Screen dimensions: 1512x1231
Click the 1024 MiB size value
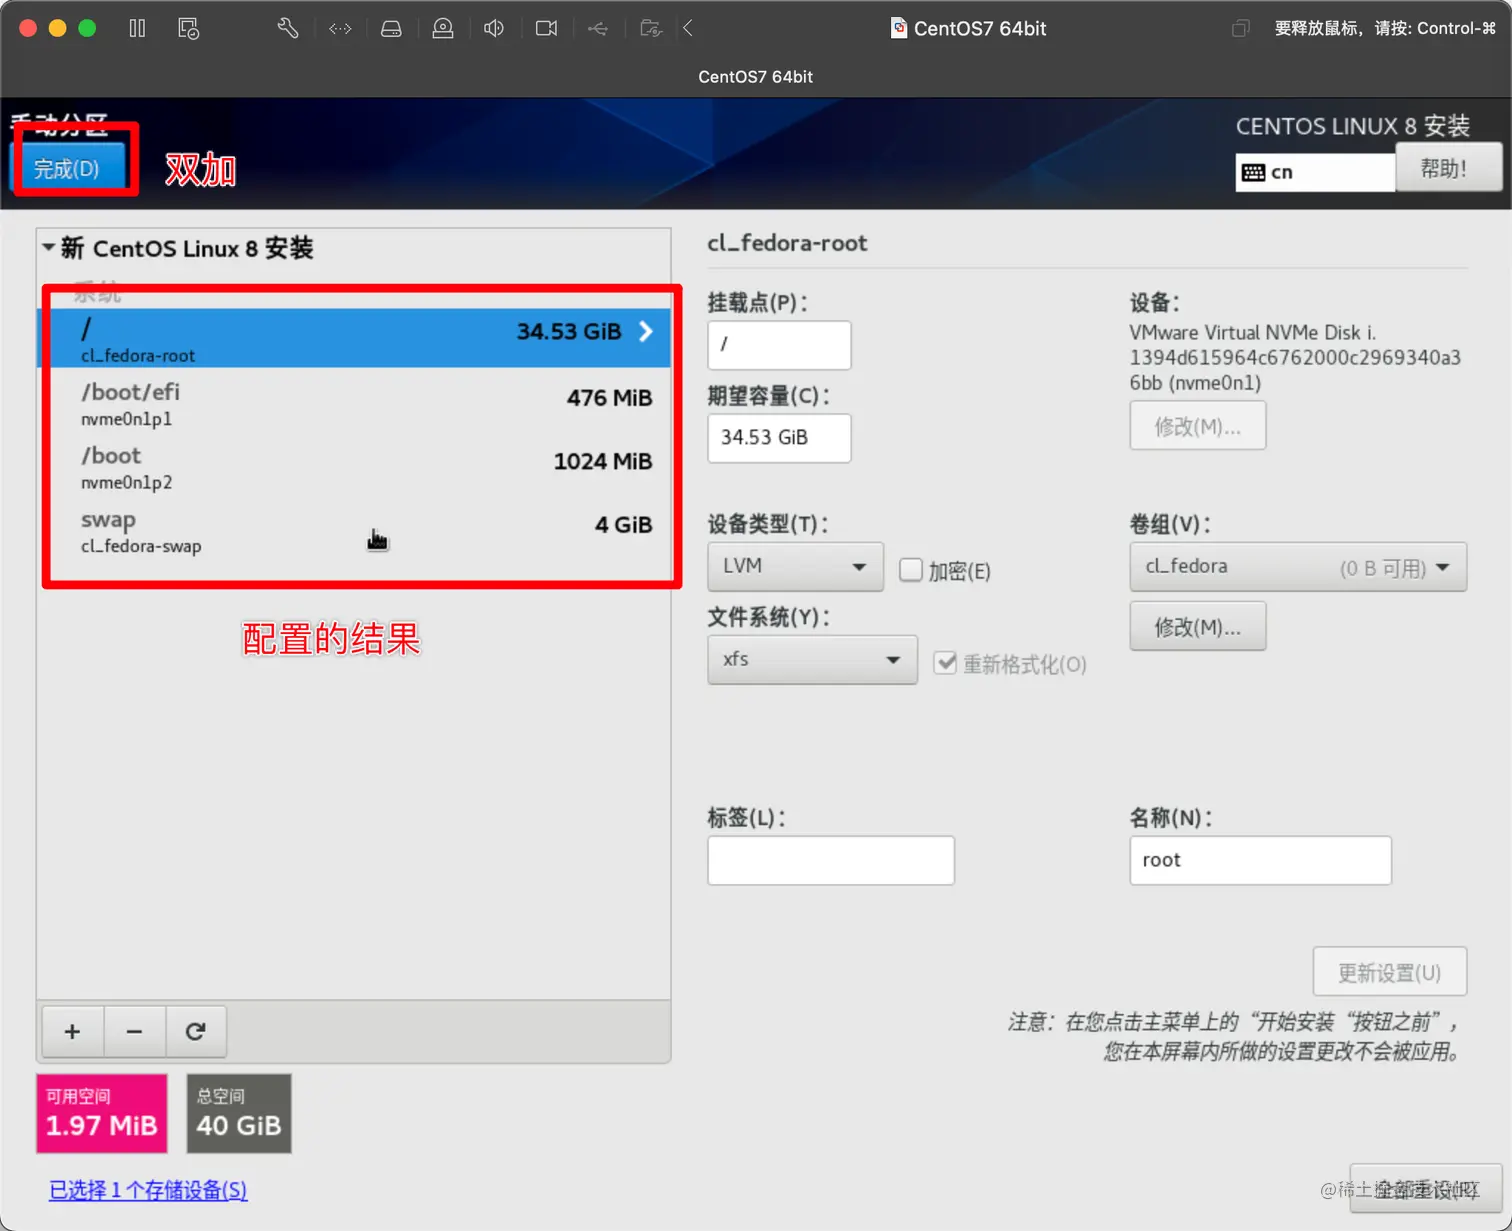603,461
